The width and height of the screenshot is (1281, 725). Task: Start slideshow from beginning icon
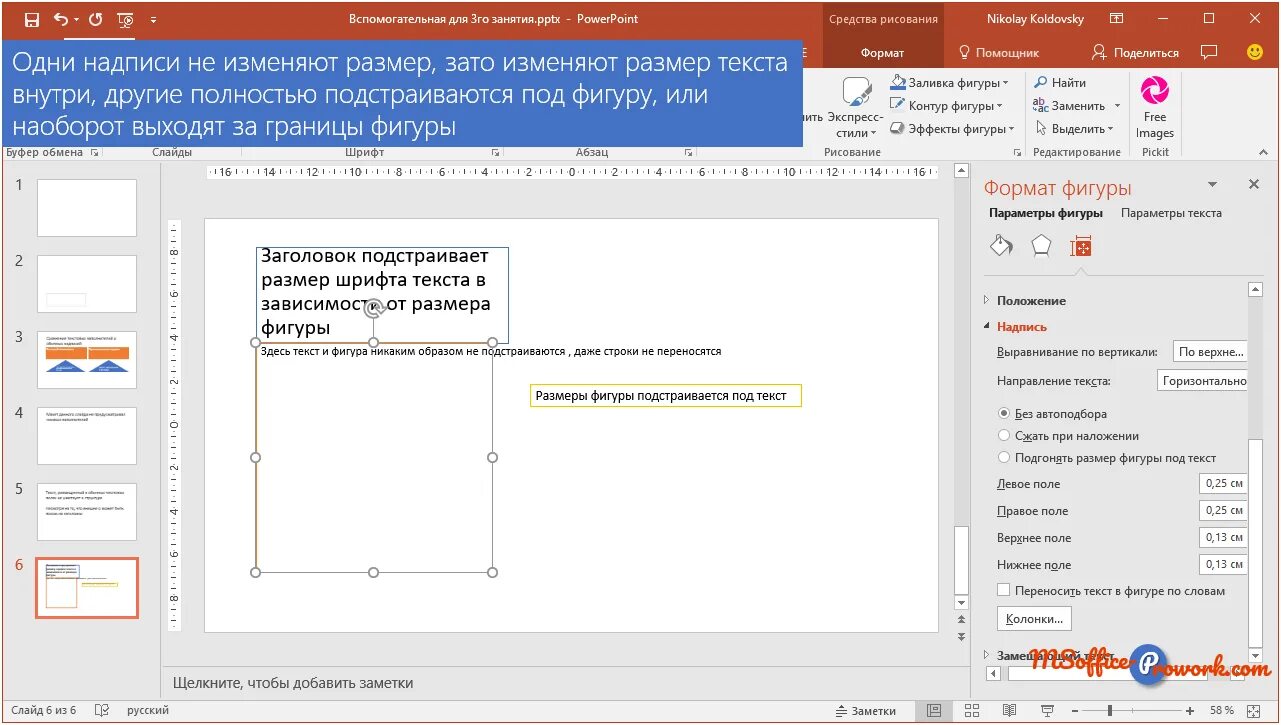[126, 19]
